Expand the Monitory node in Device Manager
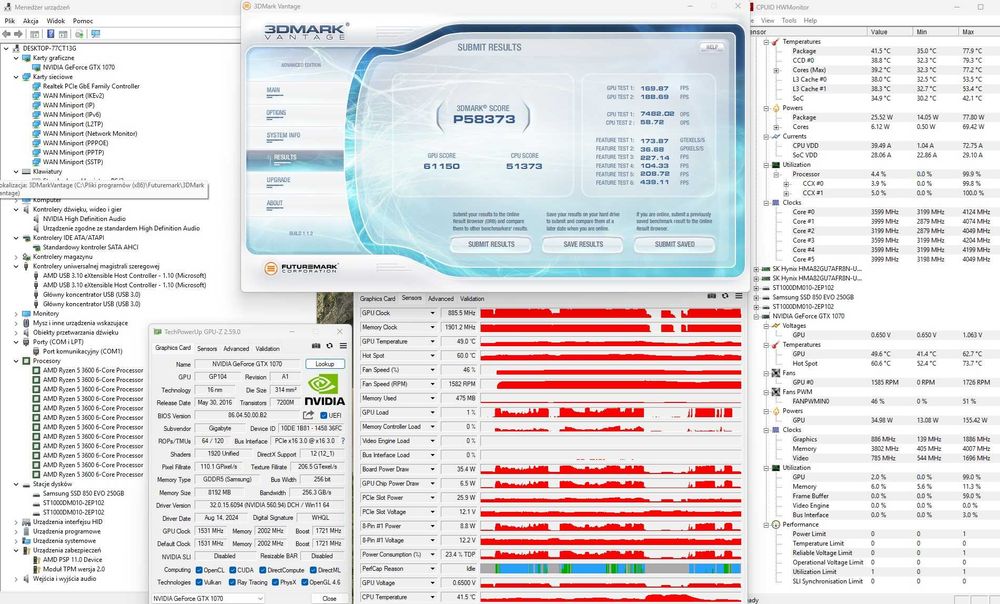The height and width of the screenshot is (604, 1000). (16, 314)
